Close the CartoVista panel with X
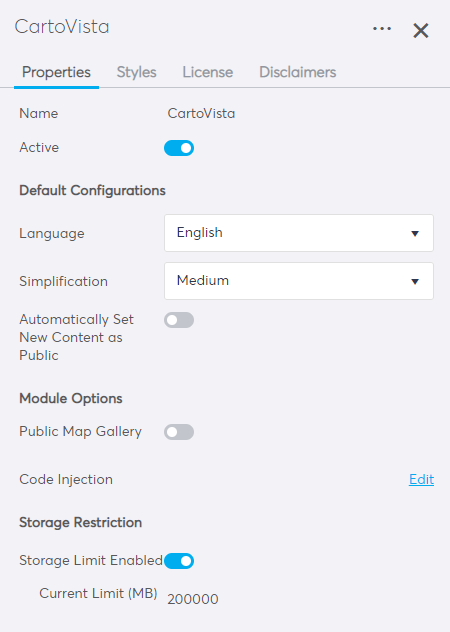 click(x=421, y=31)
